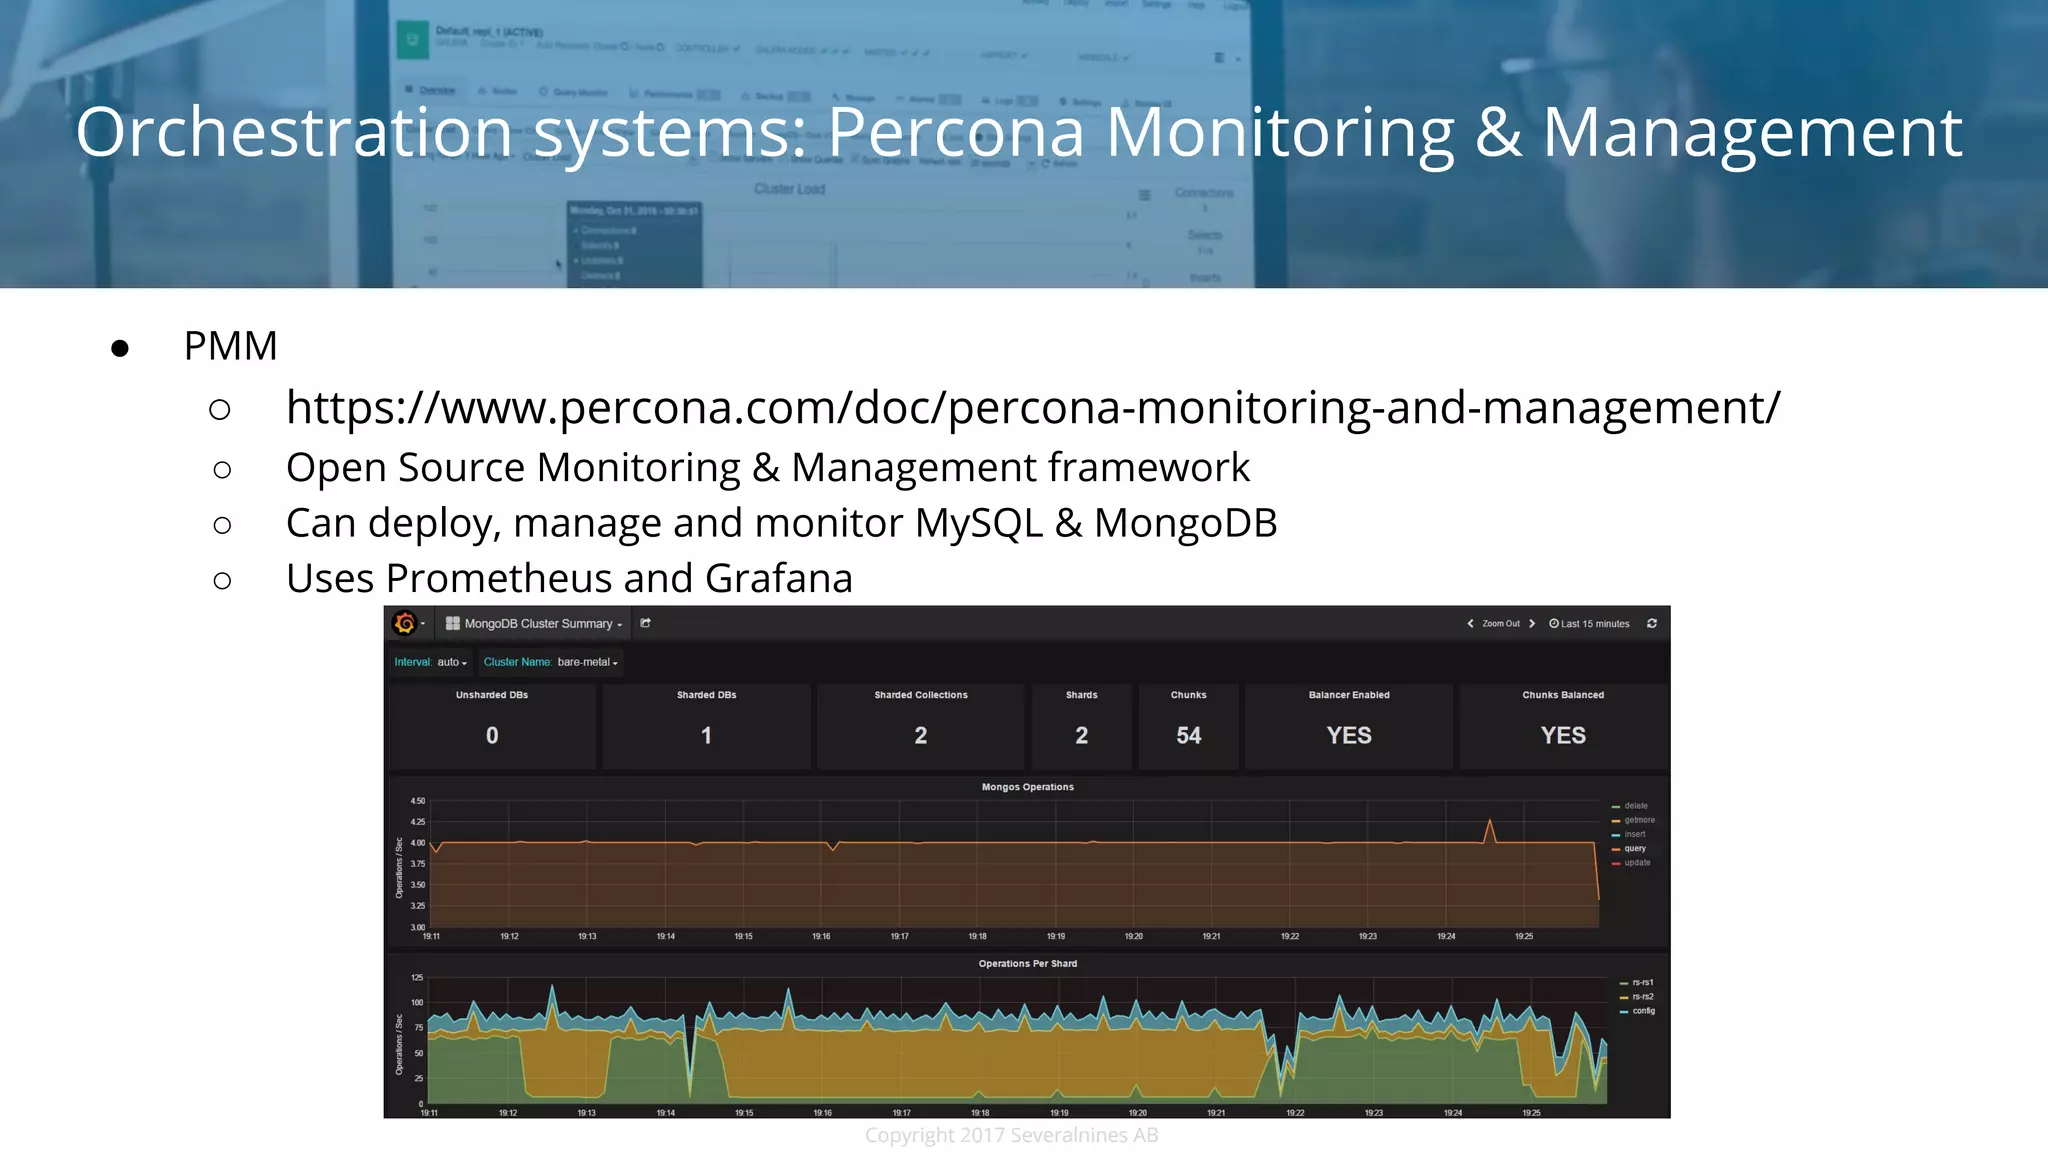Click the Sharded Collections panel title
This screenshot has height=1152, width=2048.
tap(921, 695)
